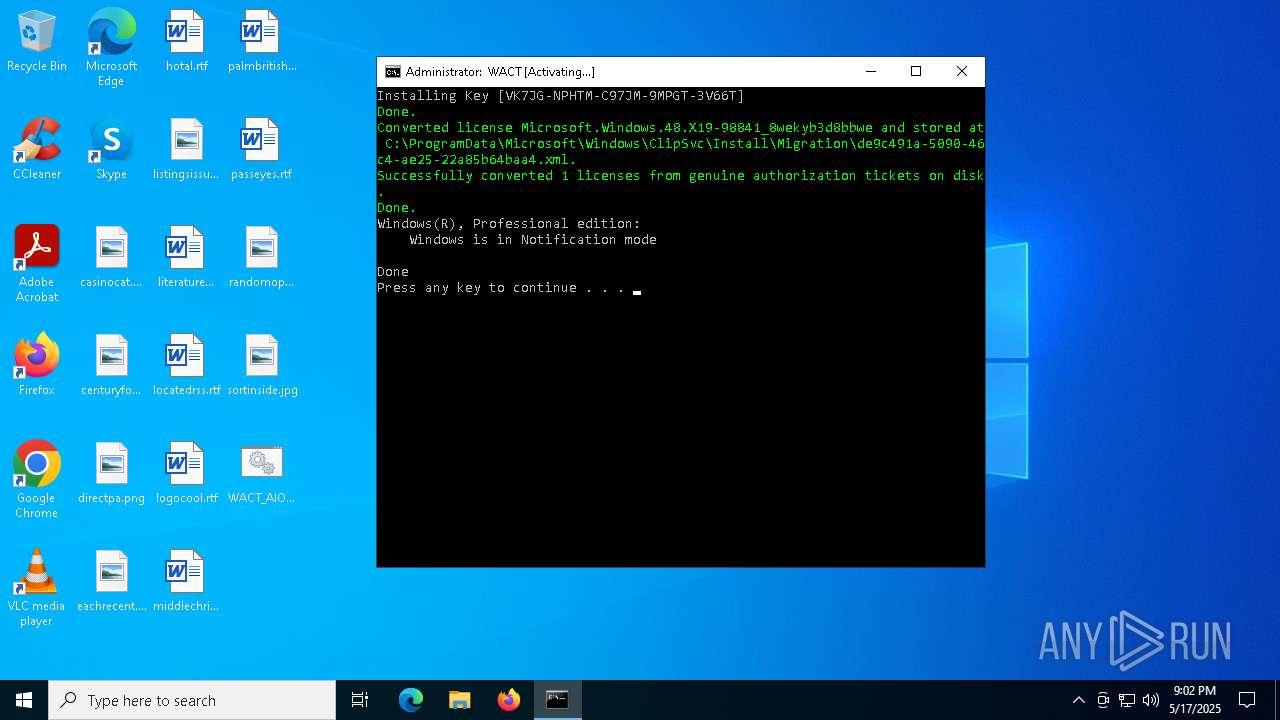Image resolution: width=1280 pixels, height=720 pixels.
Task: Open Task View on the taskbar
Action: click(x=360, y=700)
